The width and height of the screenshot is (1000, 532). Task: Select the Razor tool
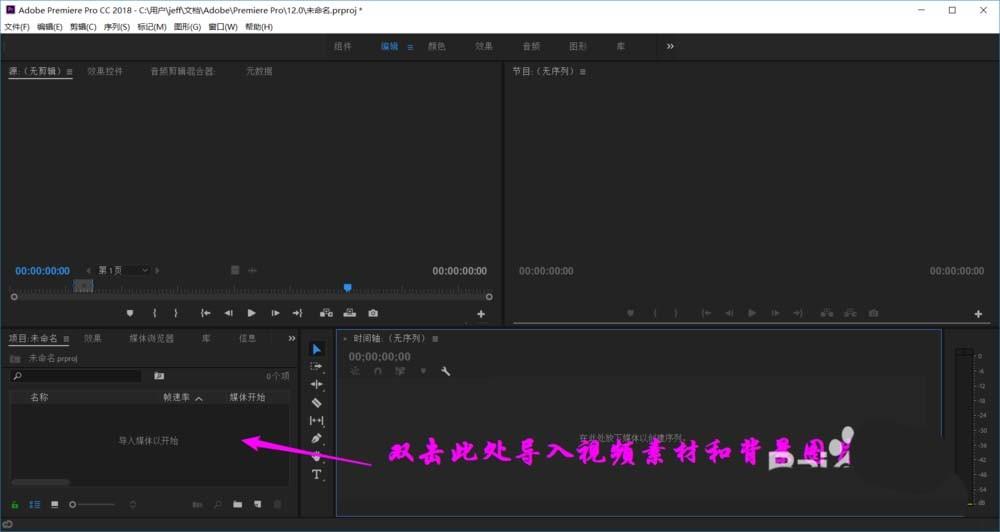[316, 403]
